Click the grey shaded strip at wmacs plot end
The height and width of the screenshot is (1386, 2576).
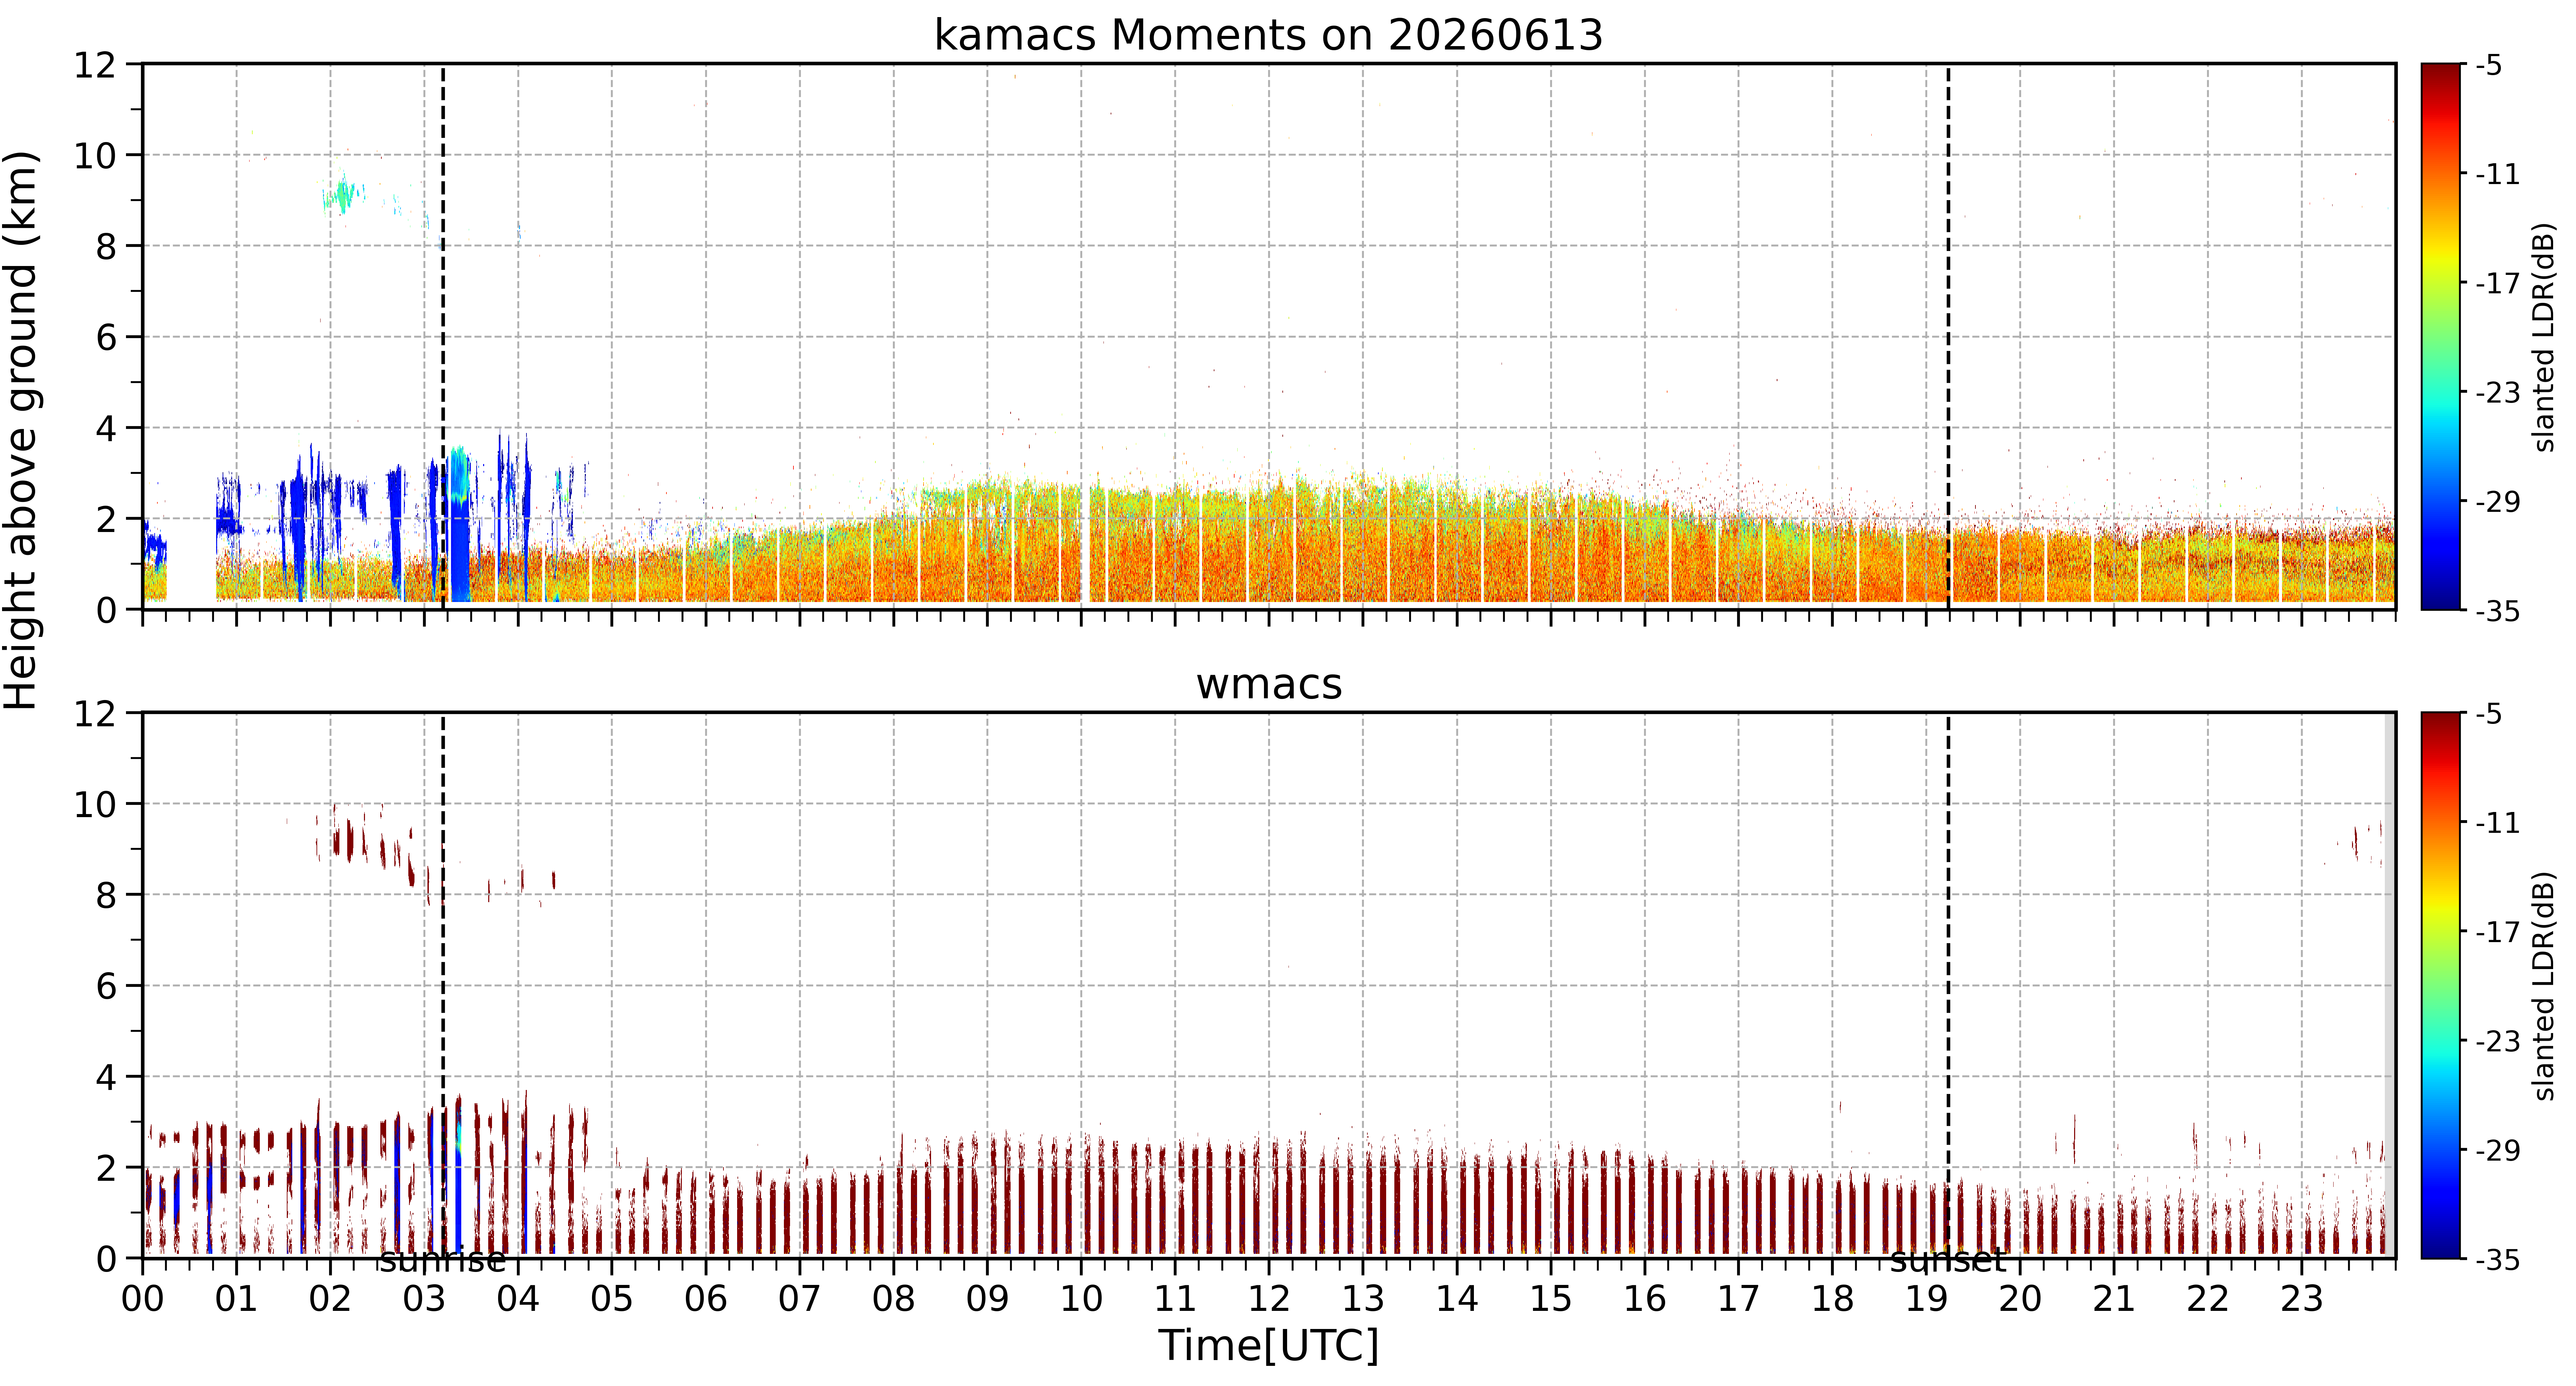(2390, 985)
